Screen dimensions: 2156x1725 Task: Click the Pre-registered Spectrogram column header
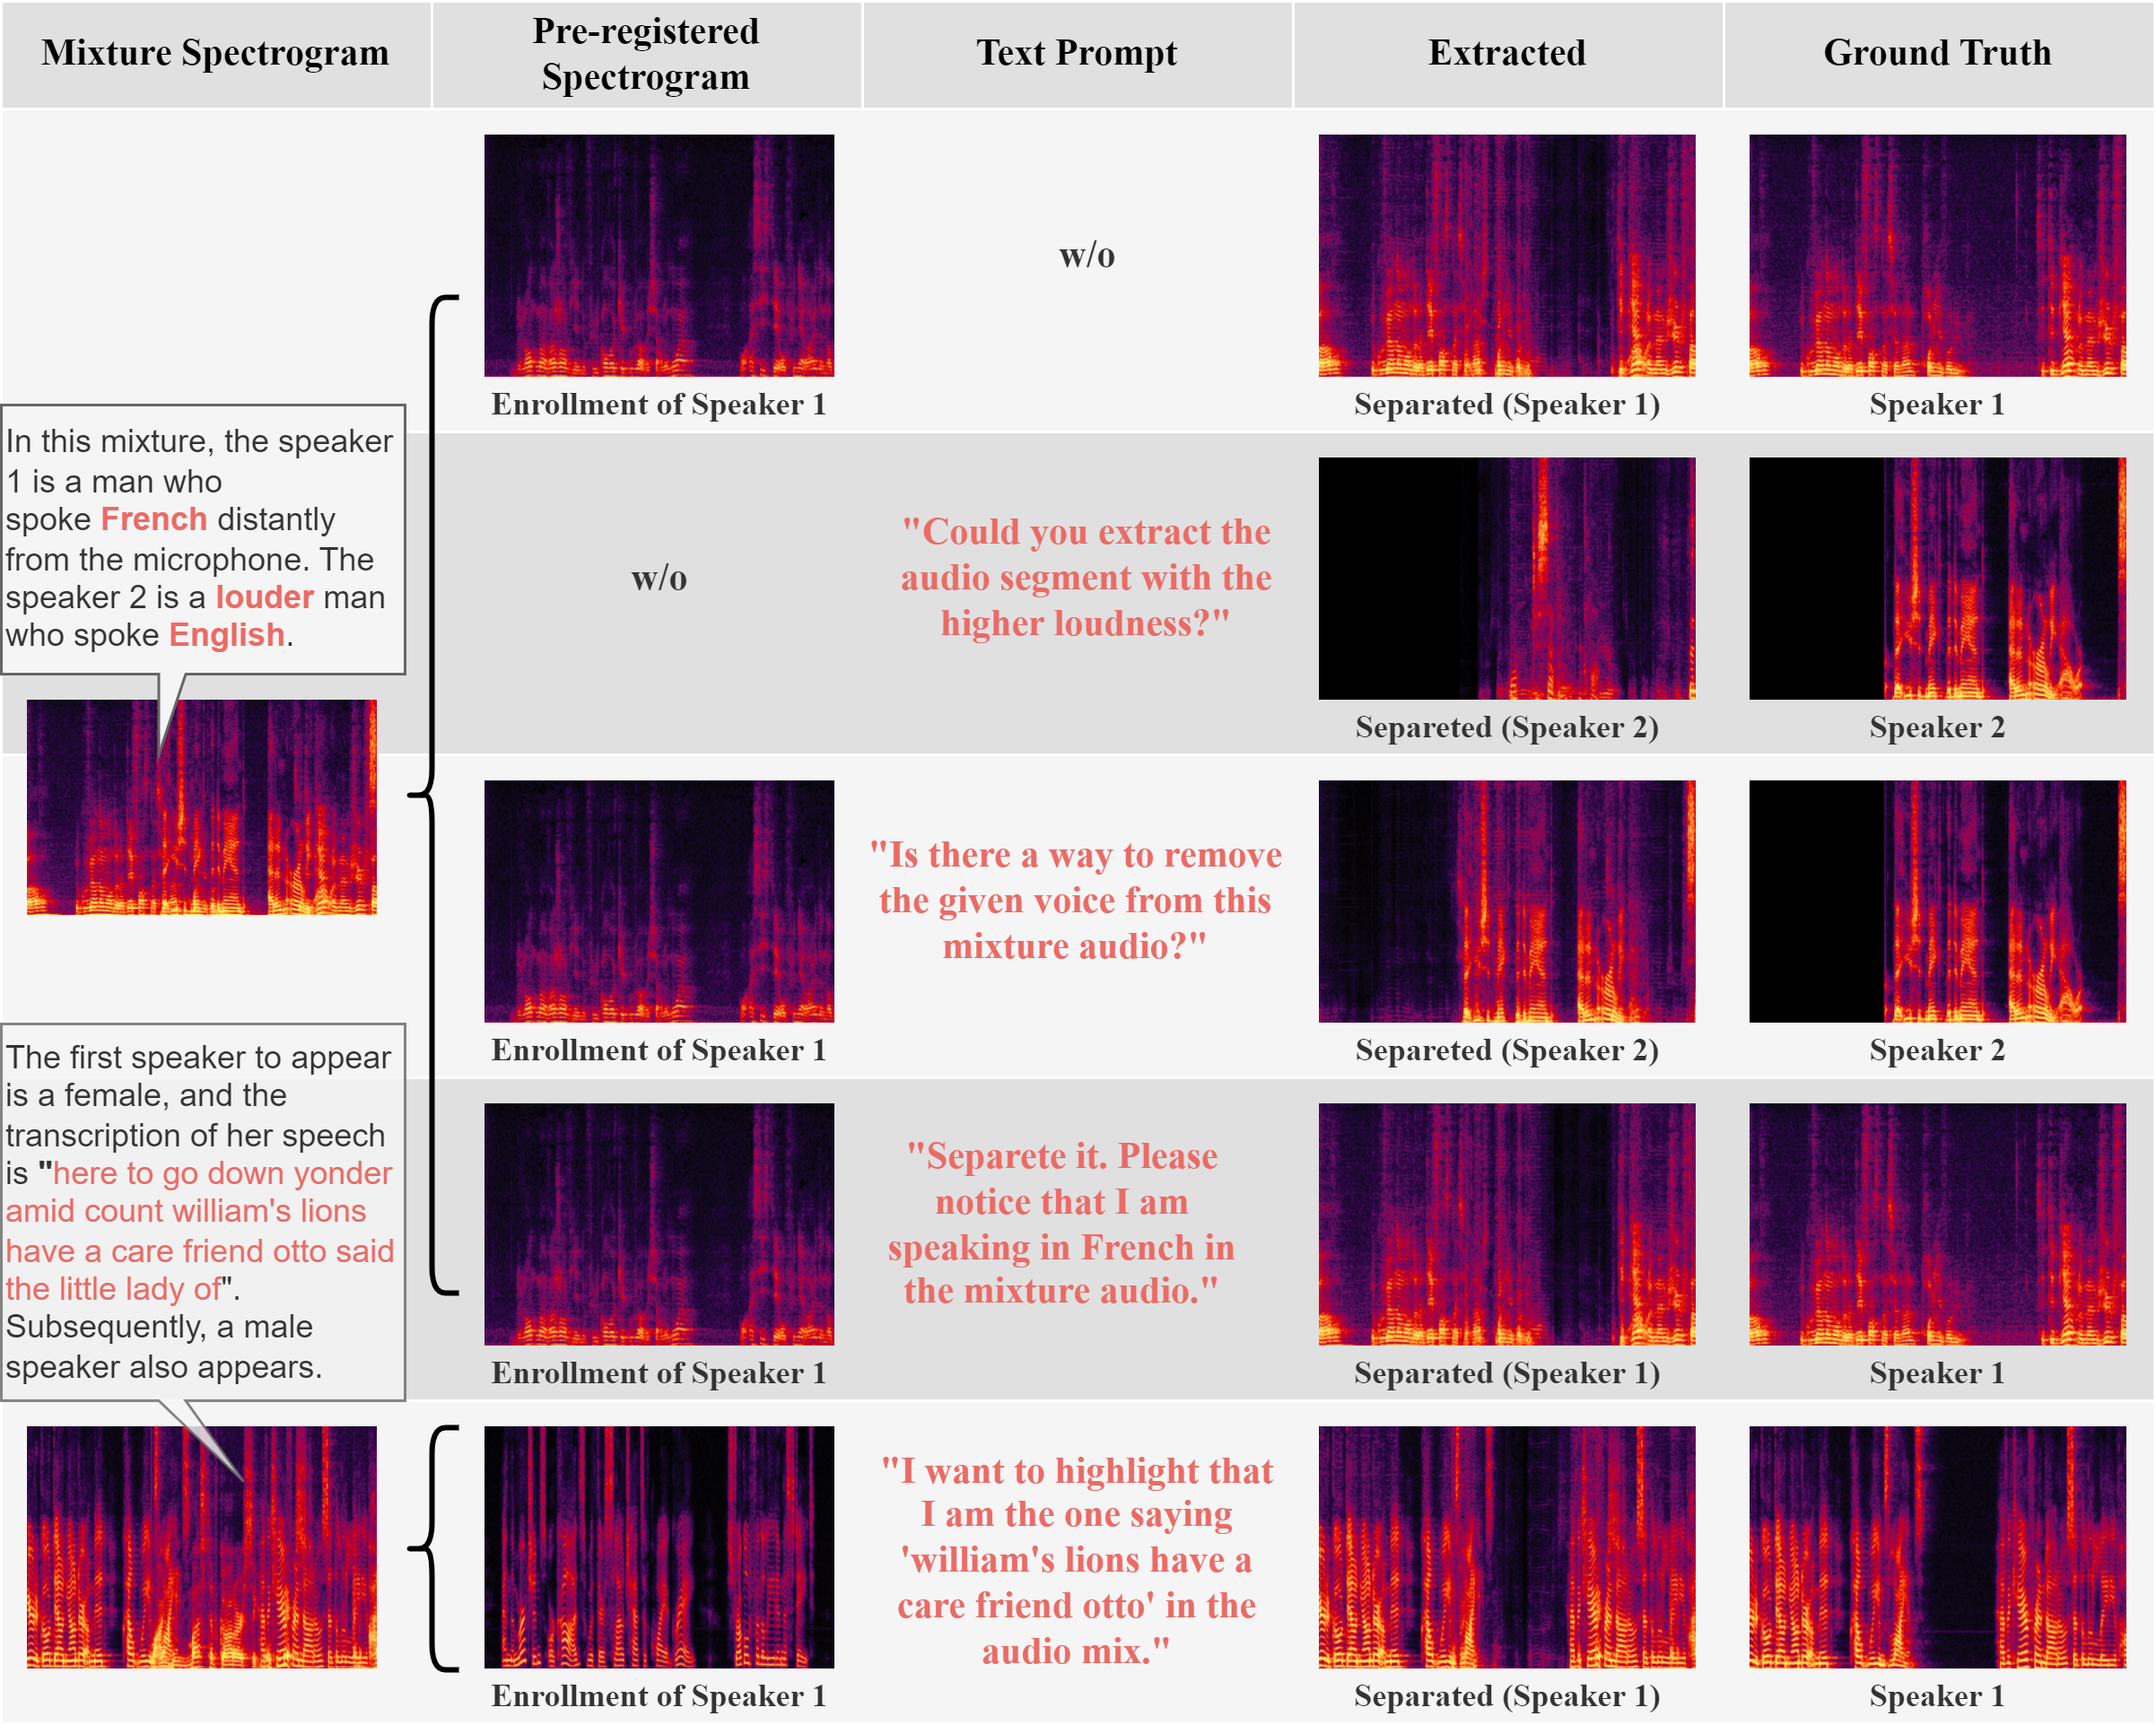pos(645,53)
